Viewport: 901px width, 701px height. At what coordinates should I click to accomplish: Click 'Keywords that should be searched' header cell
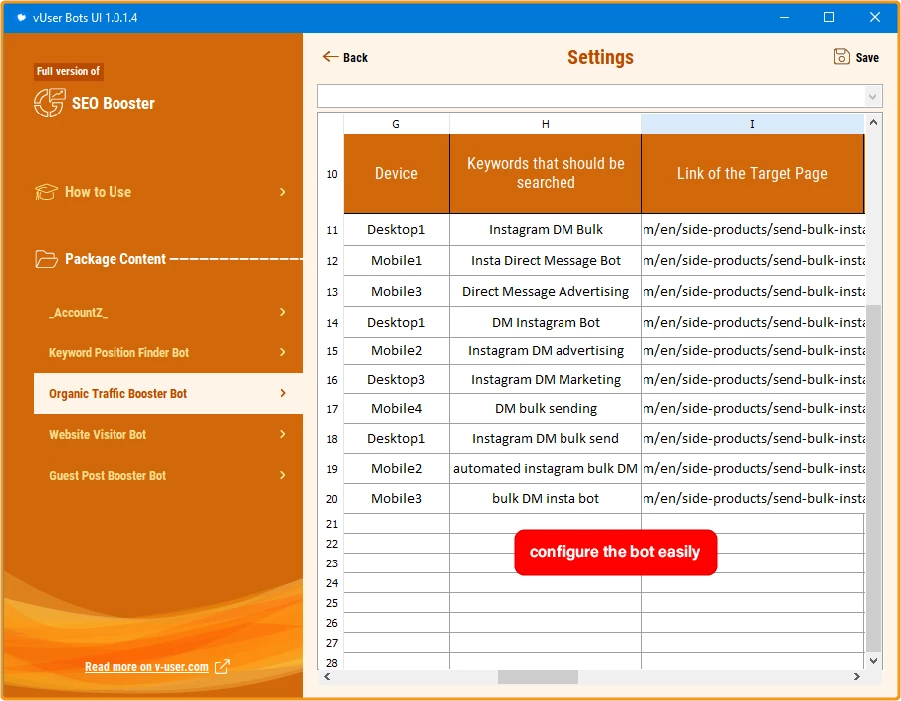(x=545, y=174)
